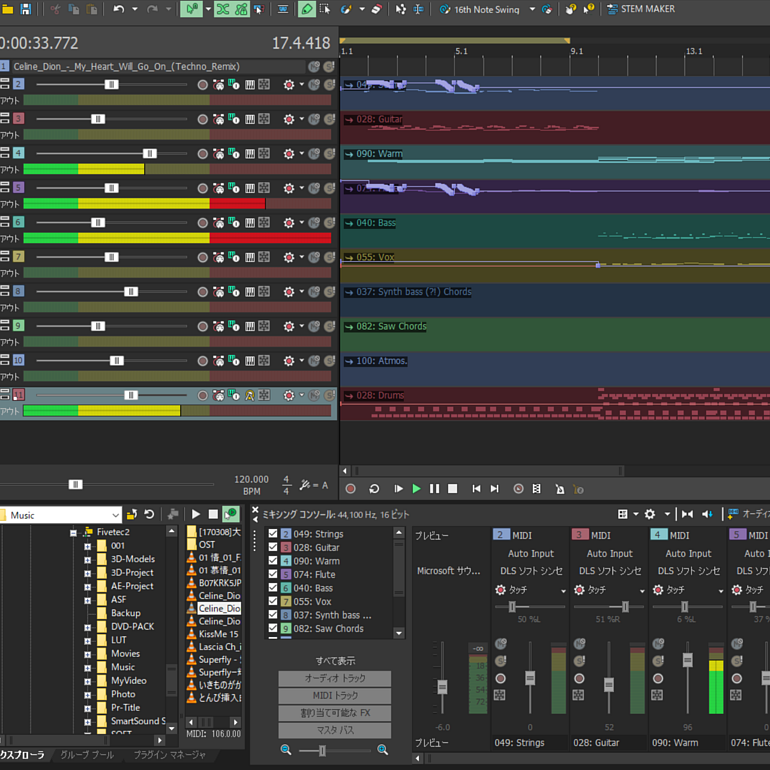This screenshot has width=770, height=770.
Task: Pause playback in the transport bar
Action: click(x=435, y=489)
